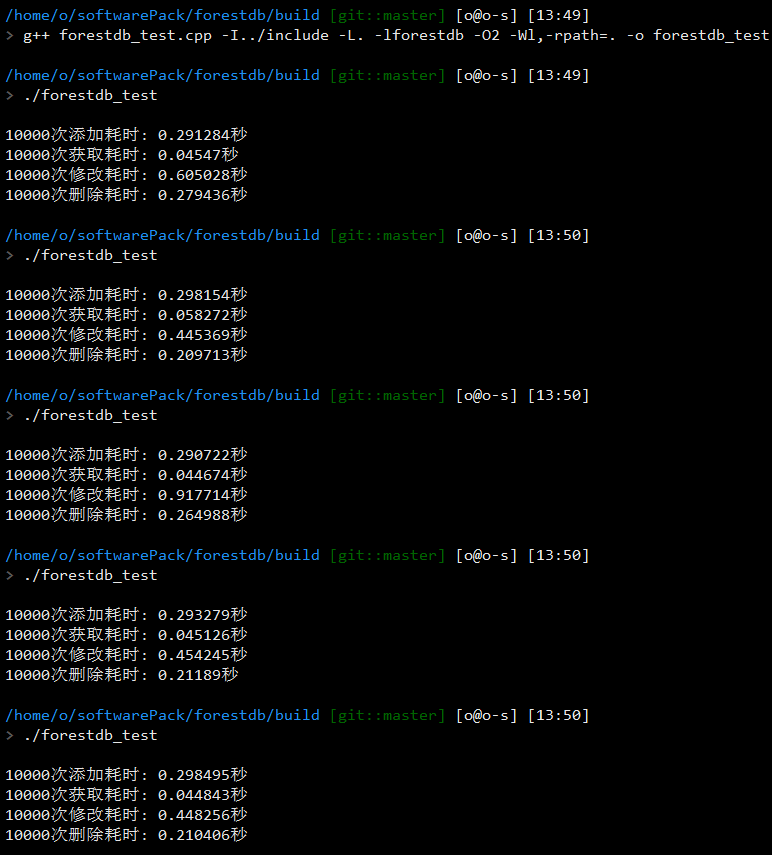
Task: Click the 0.298154 add time line
Action: [x=126, y=295]
